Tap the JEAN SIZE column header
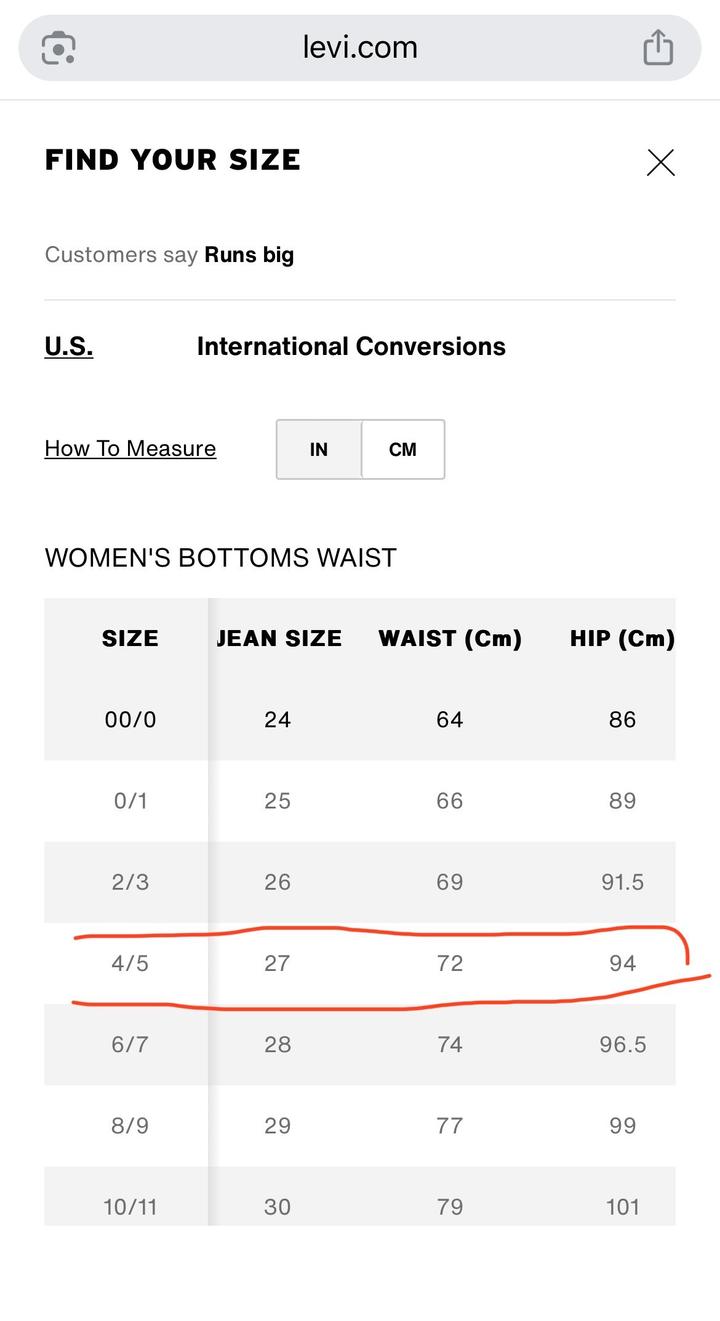 279,638
